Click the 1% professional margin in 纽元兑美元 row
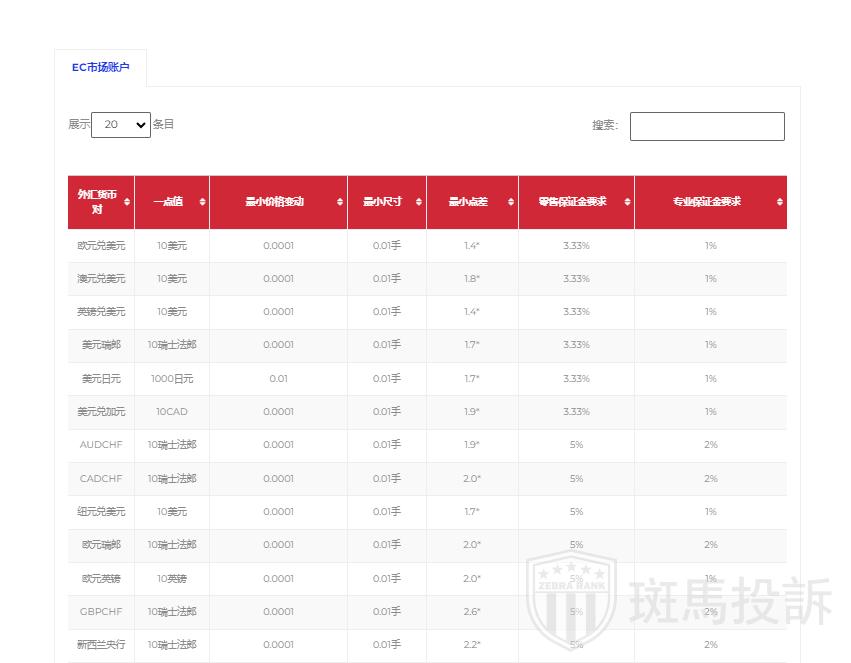Screen dimensions: 851x663 coord(711,512)
